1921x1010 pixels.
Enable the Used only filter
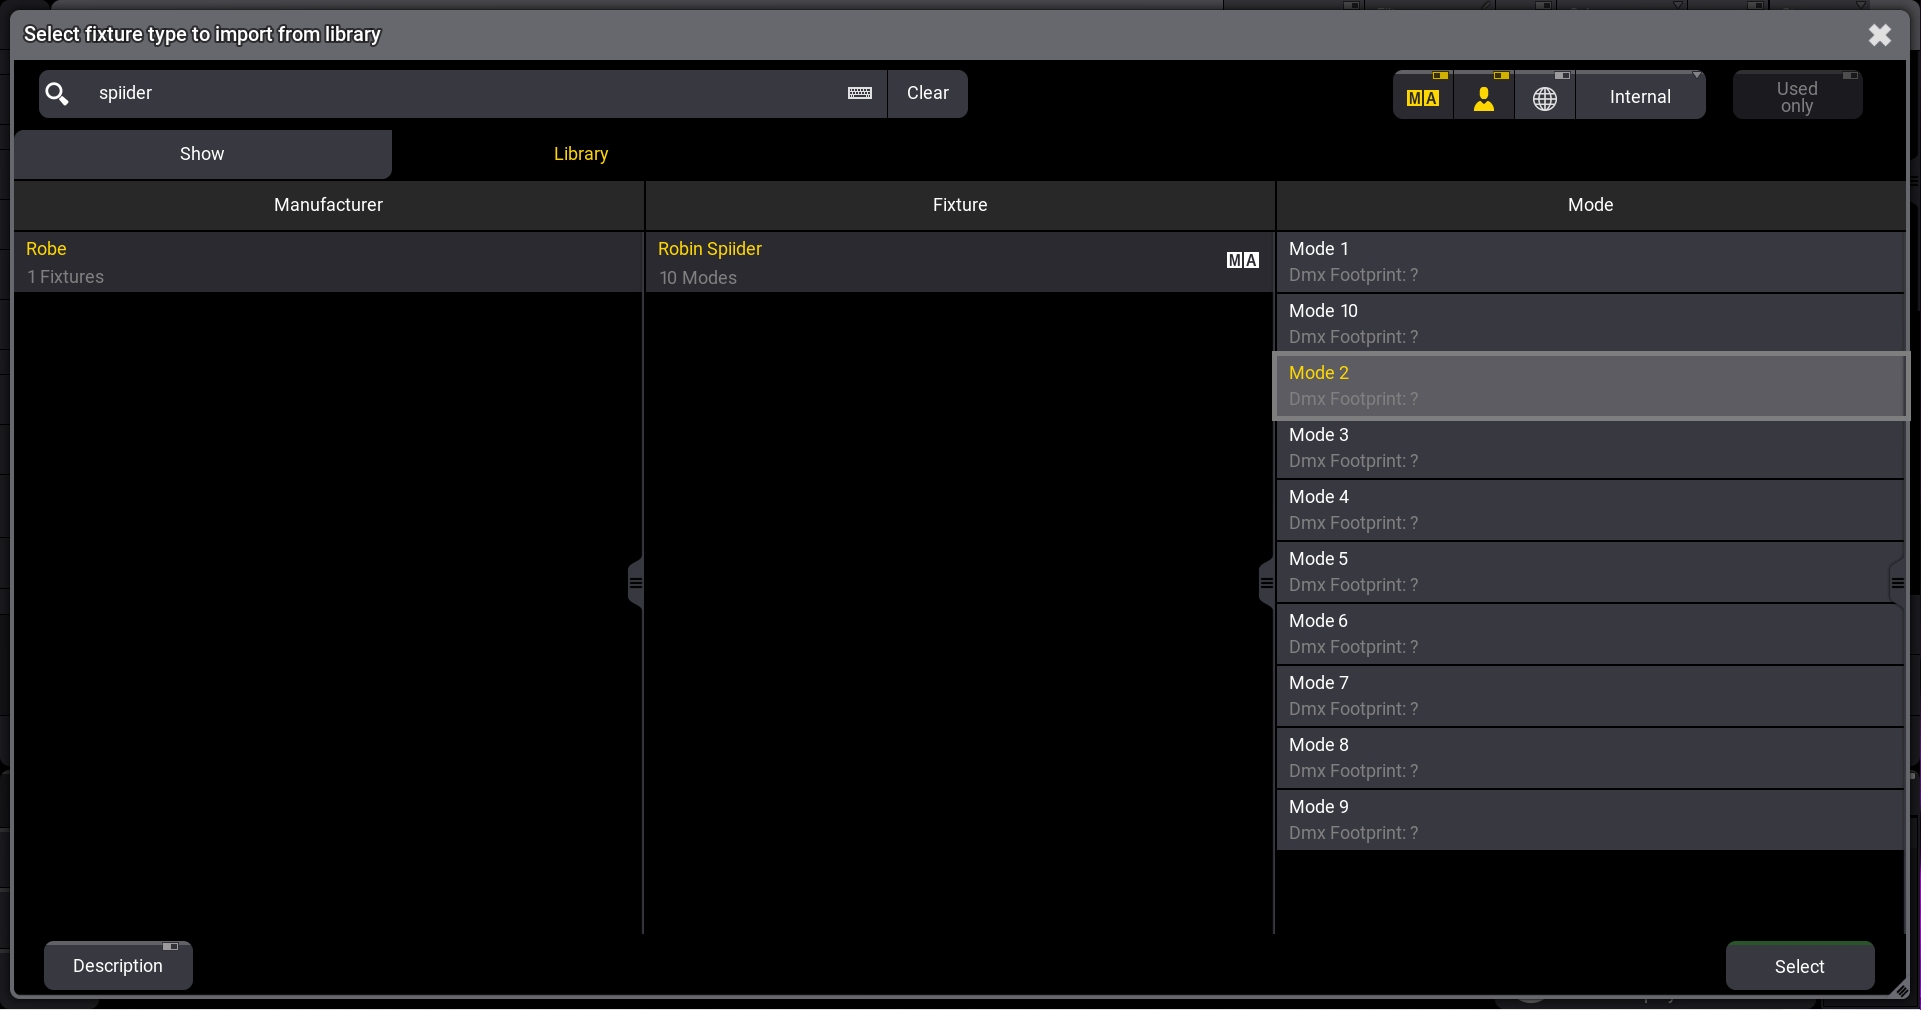[1796, 96]
